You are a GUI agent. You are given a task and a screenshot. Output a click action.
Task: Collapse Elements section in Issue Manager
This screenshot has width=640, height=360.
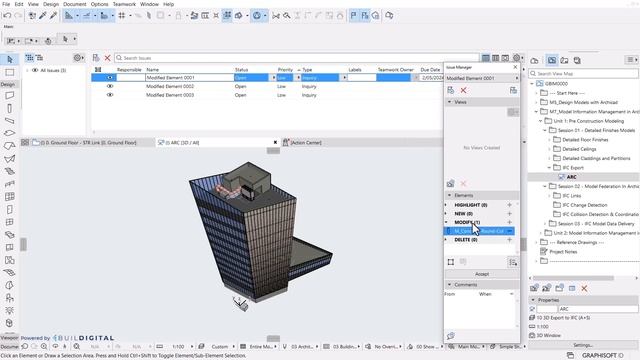tap(449, 196)
